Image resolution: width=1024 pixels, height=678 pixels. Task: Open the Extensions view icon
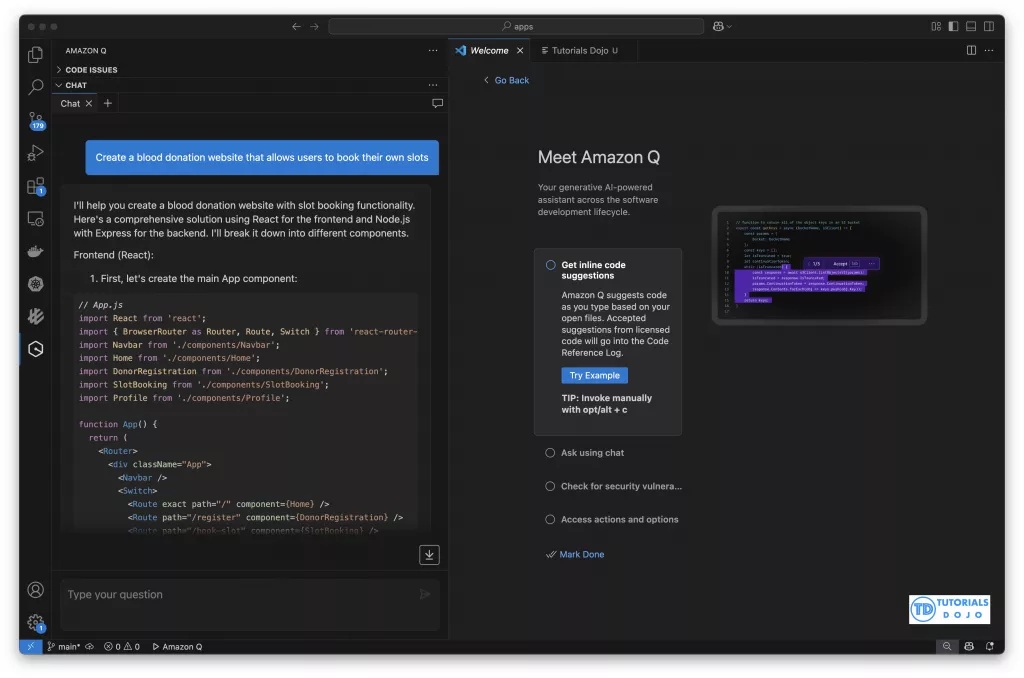(36, 186)
